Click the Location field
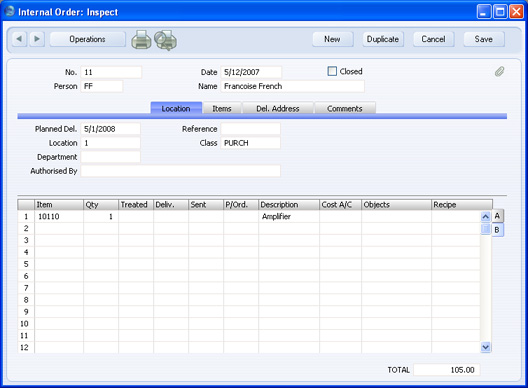 (110, 143)
